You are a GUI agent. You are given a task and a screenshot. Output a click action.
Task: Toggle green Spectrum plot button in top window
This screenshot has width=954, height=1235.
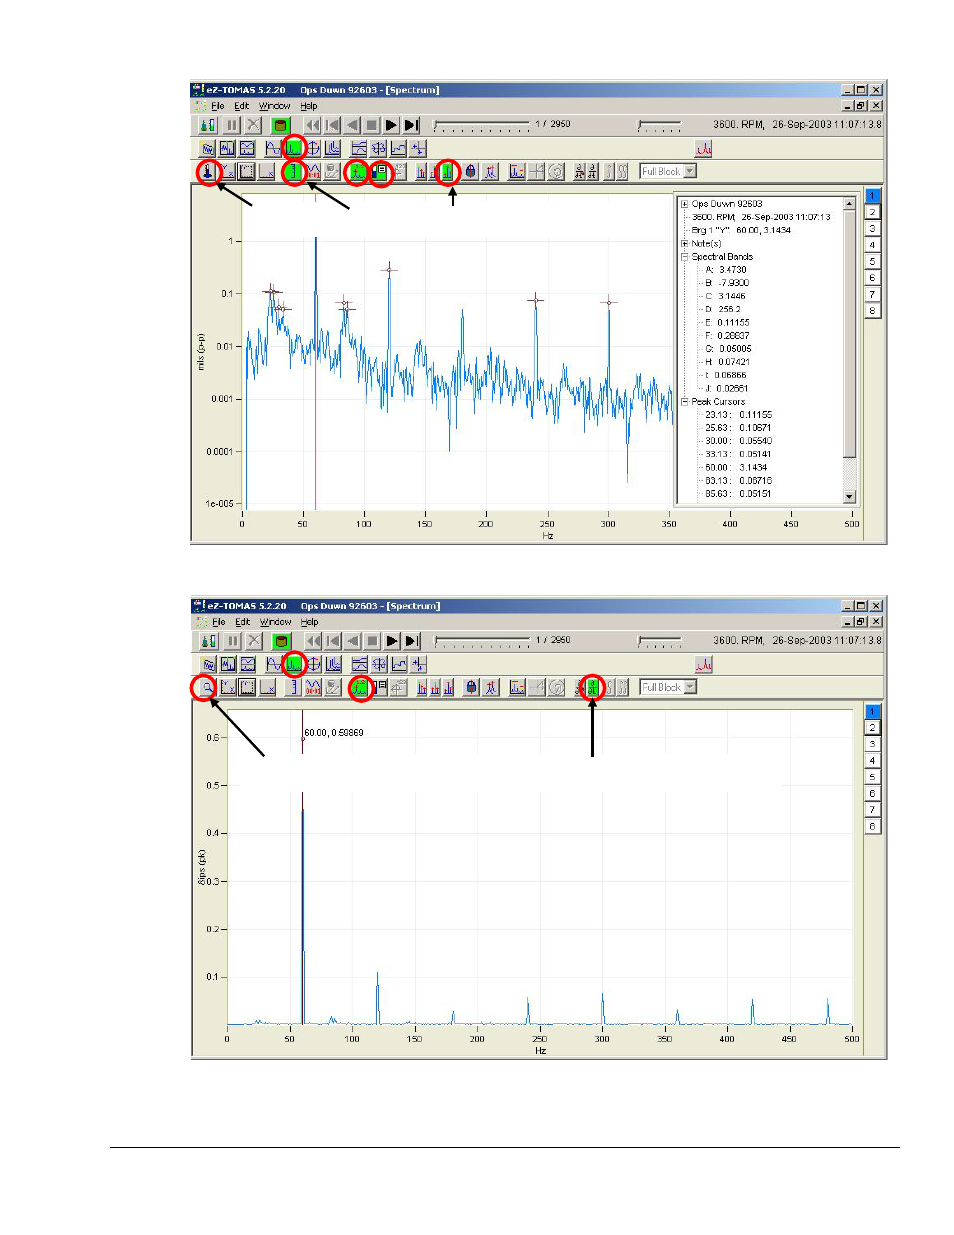294,148
